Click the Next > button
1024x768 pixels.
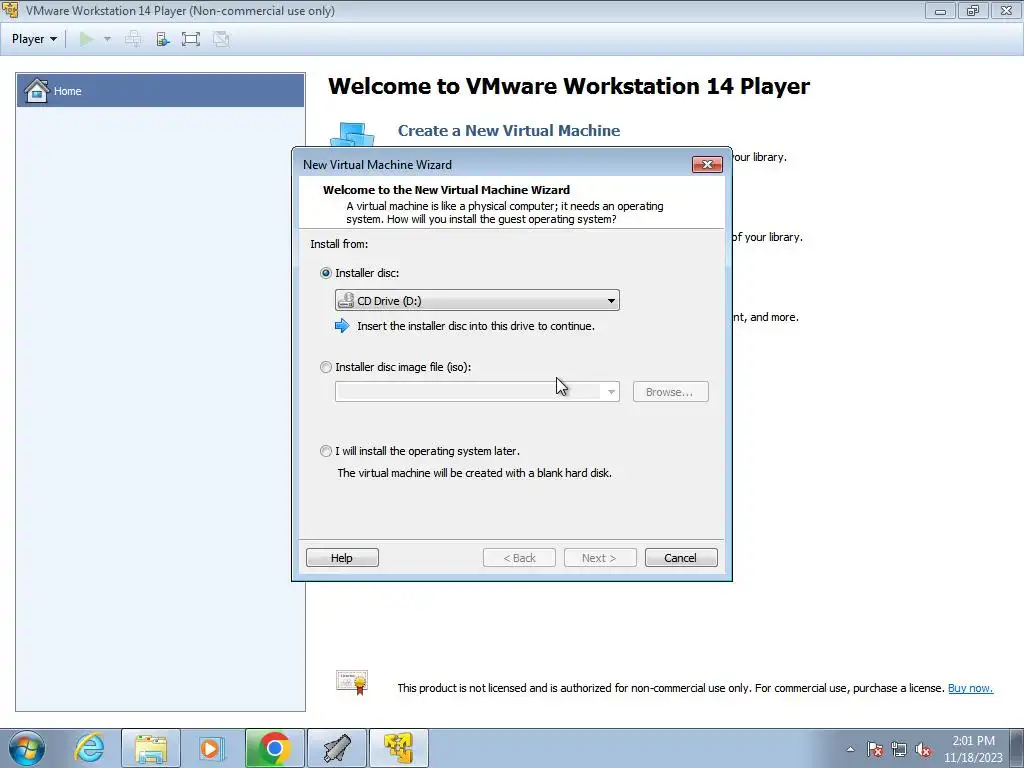pyautogui.click(x=600, y=558)
